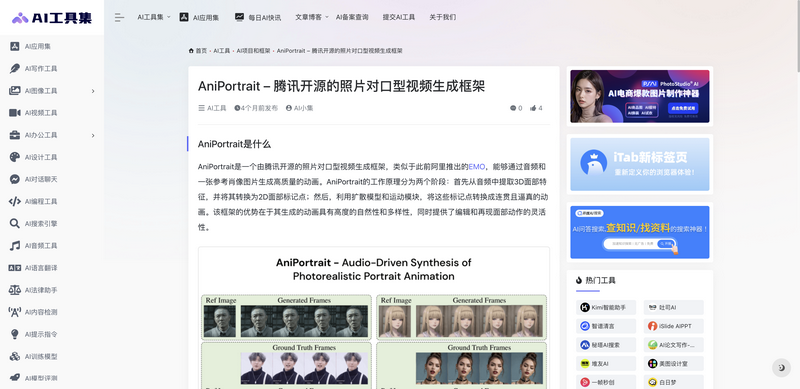Click the AI工具集 site logo
Screen dimensions: 800x389
(52, 18)
